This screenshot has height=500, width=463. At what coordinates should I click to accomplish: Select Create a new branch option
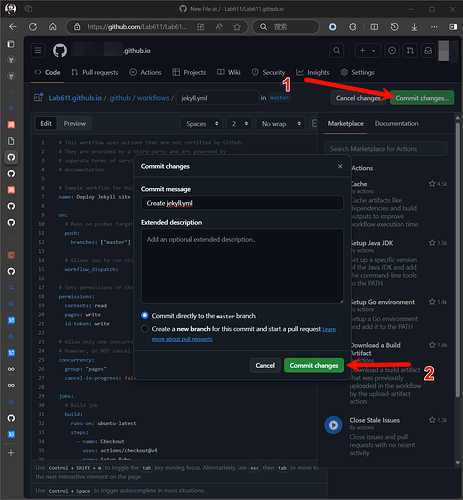pos(145,329)
